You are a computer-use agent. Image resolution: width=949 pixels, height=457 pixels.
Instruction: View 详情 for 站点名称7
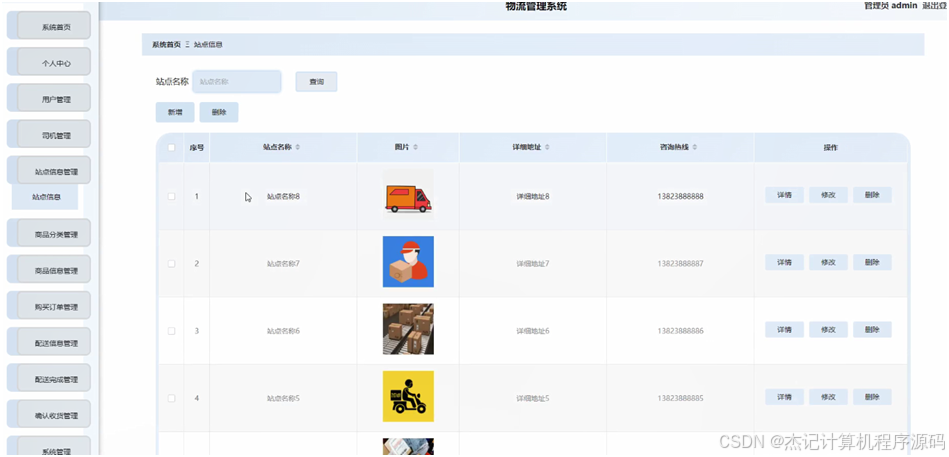[784, 262]
